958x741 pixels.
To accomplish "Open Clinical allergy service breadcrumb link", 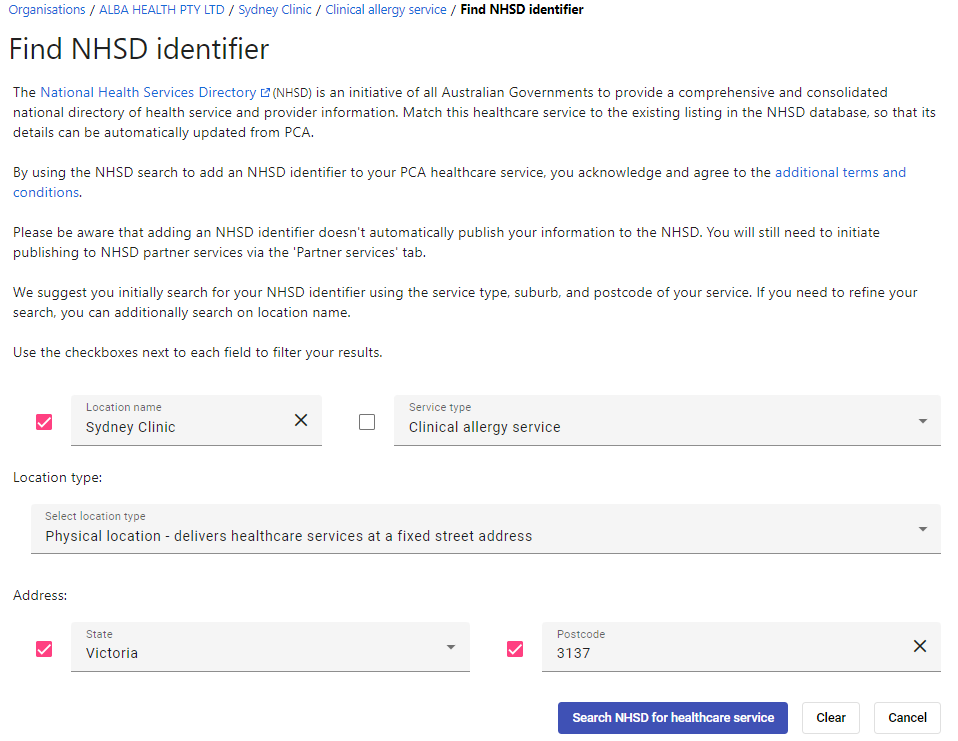I will coord(386,10).
